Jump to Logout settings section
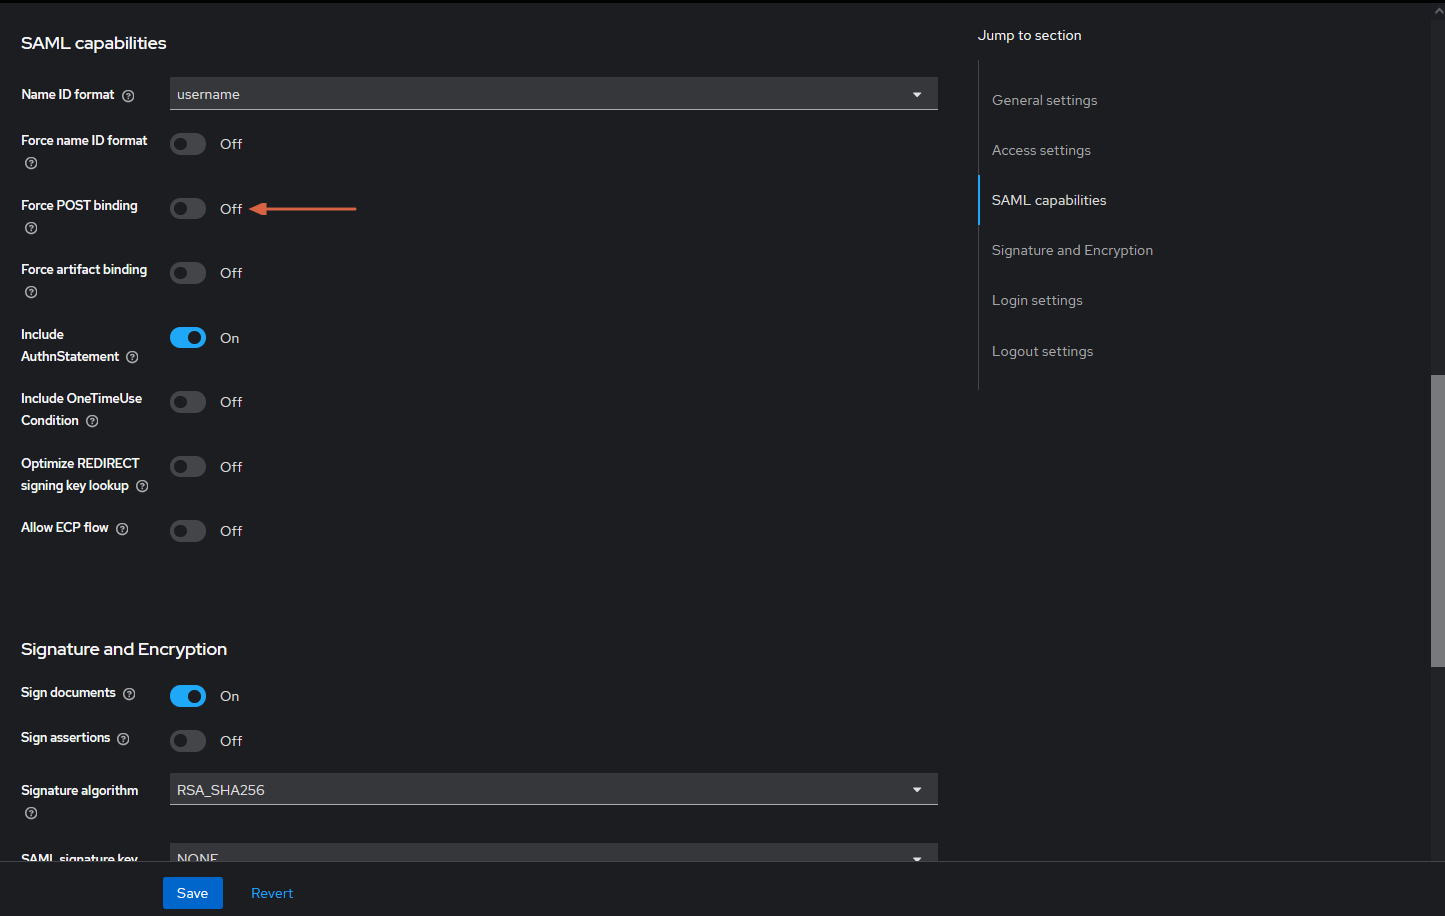Image resolution: width=1445 pixels, height=916 pixels. 1042,351
